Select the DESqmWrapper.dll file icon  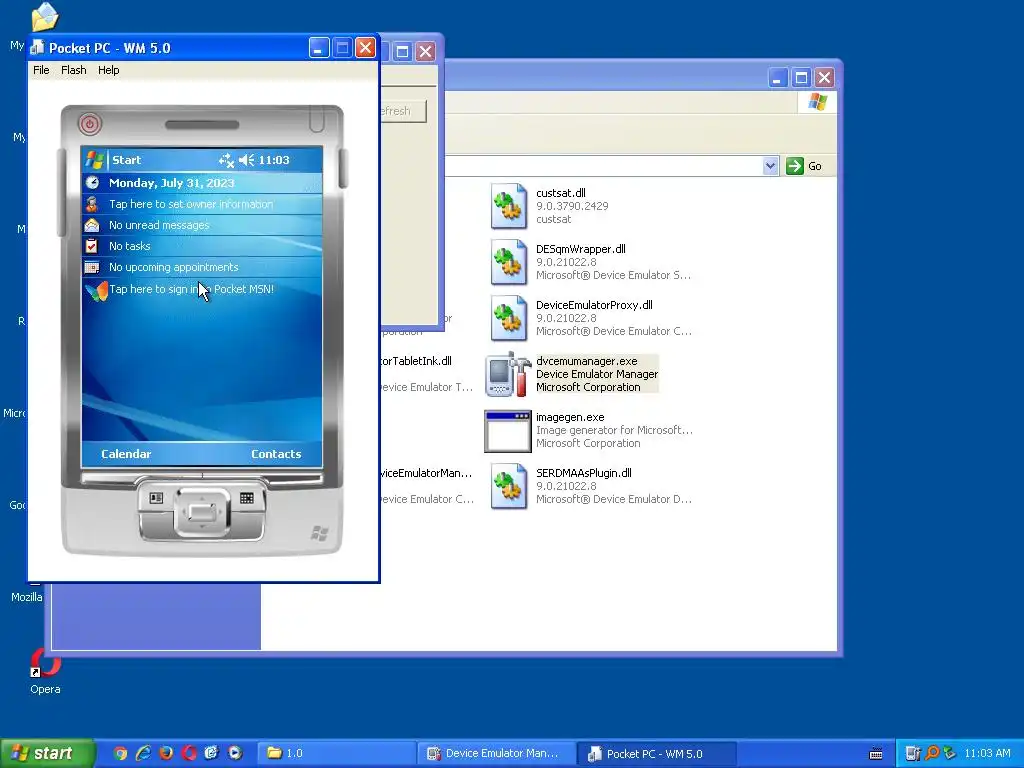click(509, 263)
